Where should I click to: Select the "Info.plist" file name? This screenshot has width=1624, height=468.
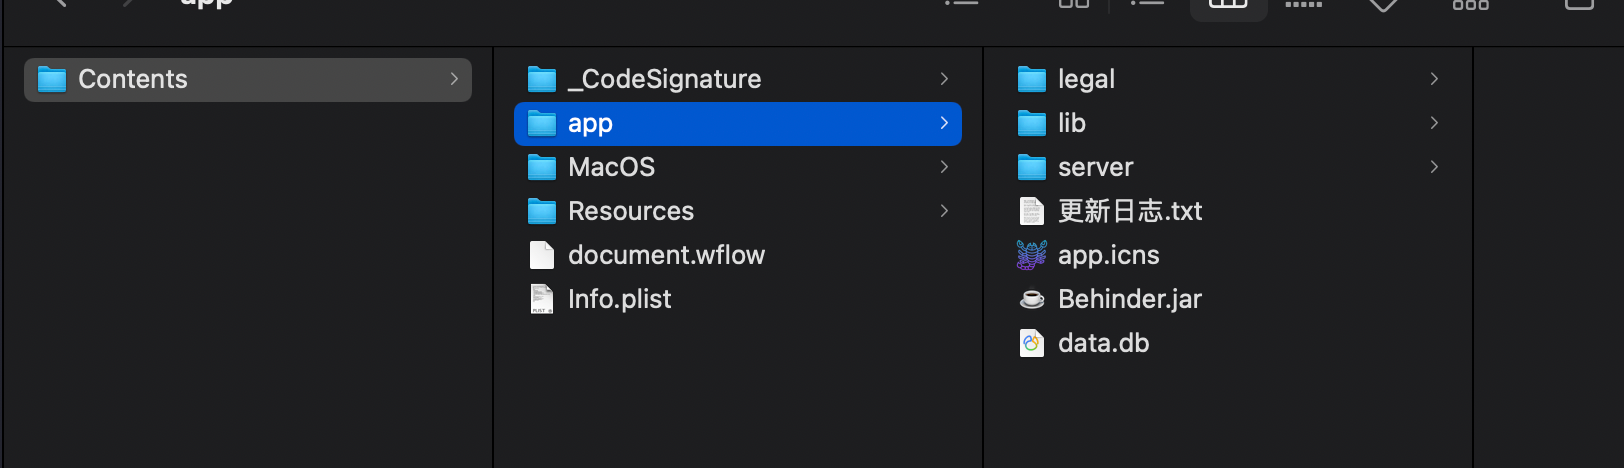620,299
